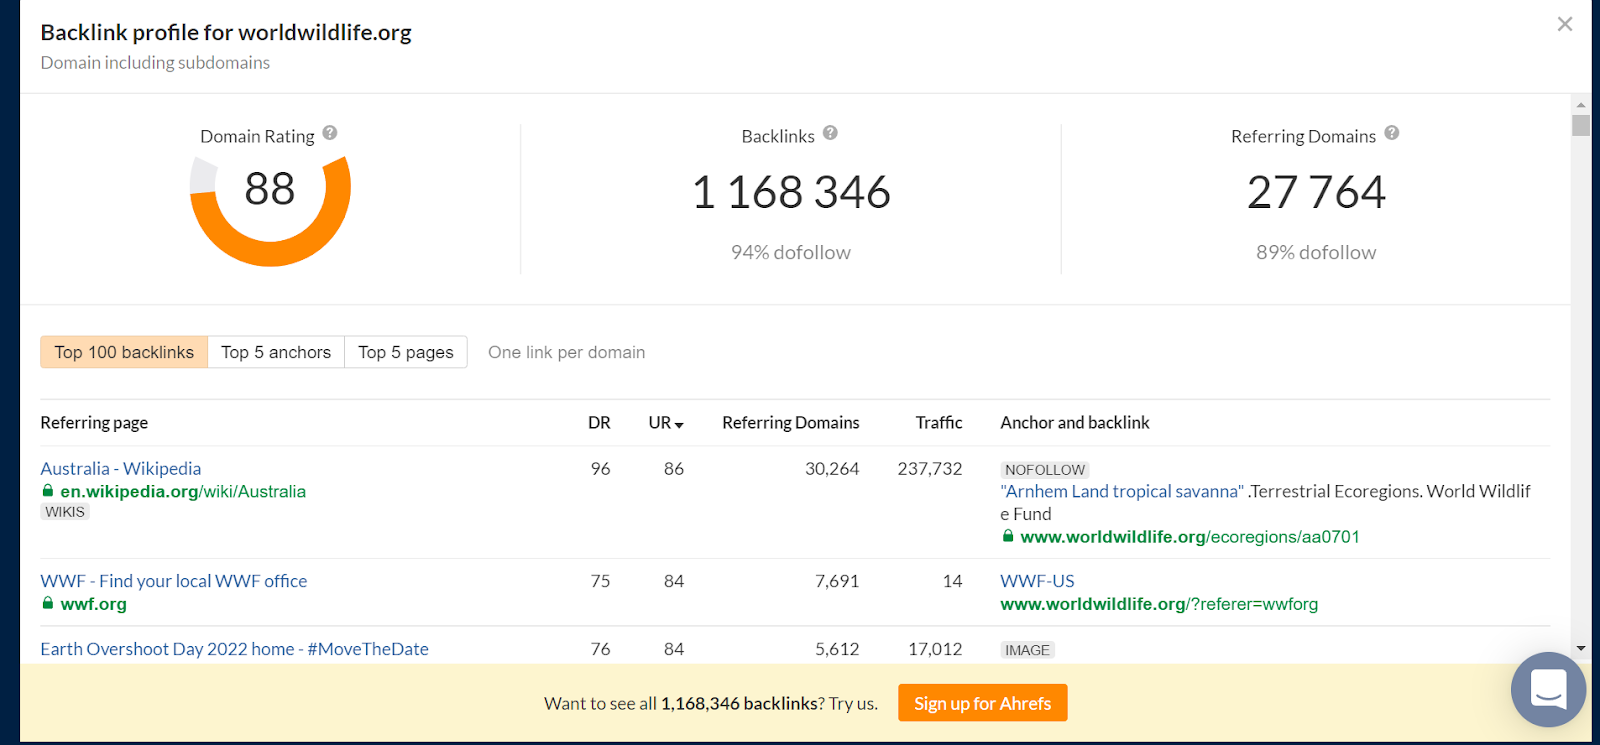Click the One link per domain label
The height and width of the screenshot is (745, 1600).
tap(566, 352)
